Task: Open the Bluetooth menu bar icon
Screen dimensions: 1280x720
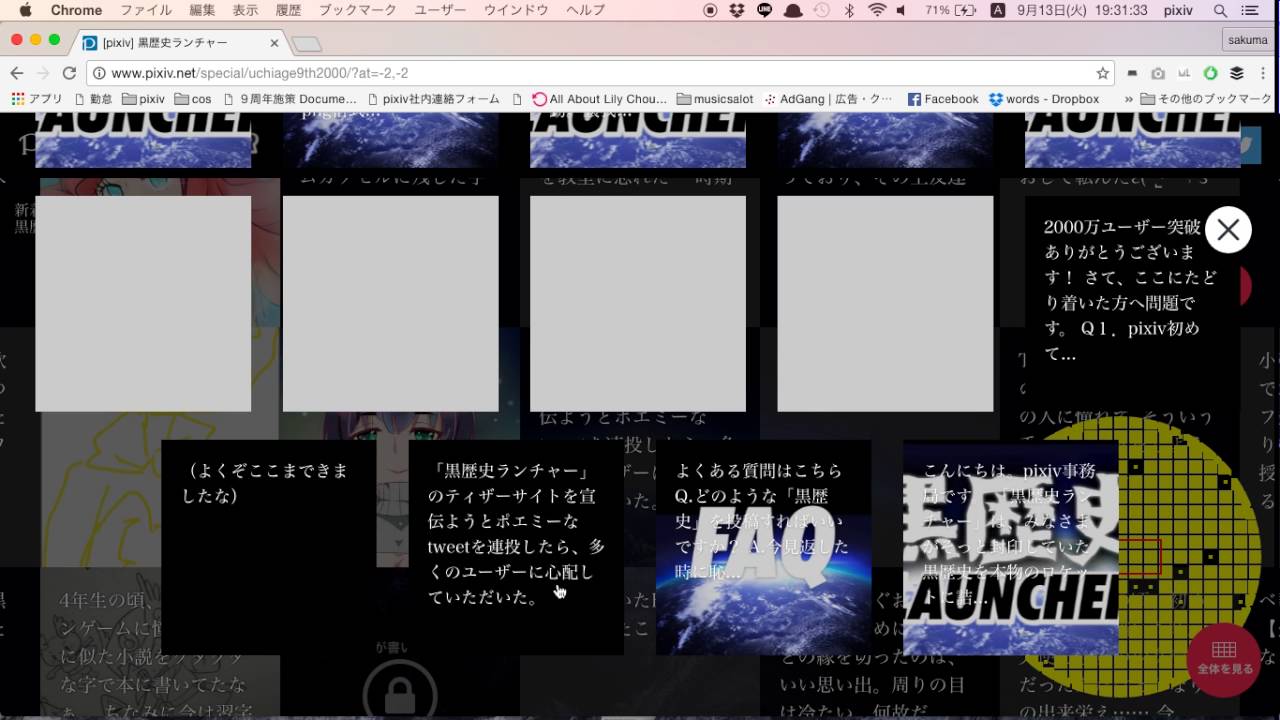Action: point(850,10)
